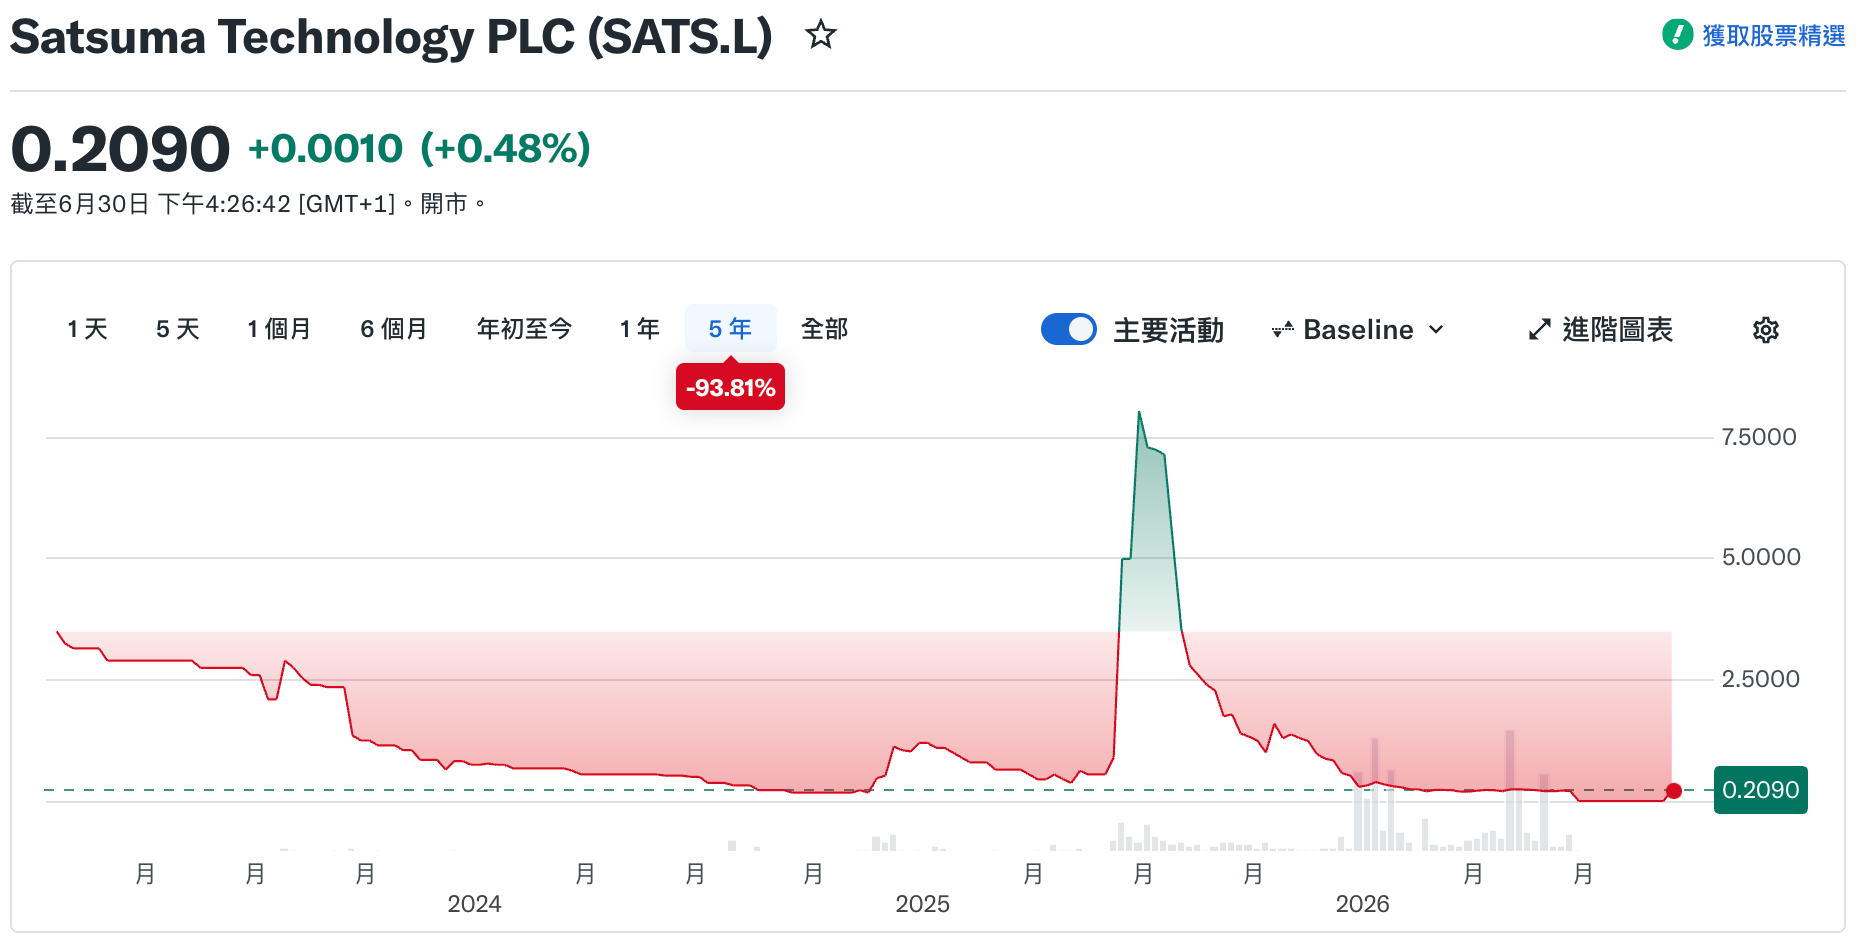This screenshot has width=1858, height=944.
Task: Open chart settings gear icon
Action: 1766,330
